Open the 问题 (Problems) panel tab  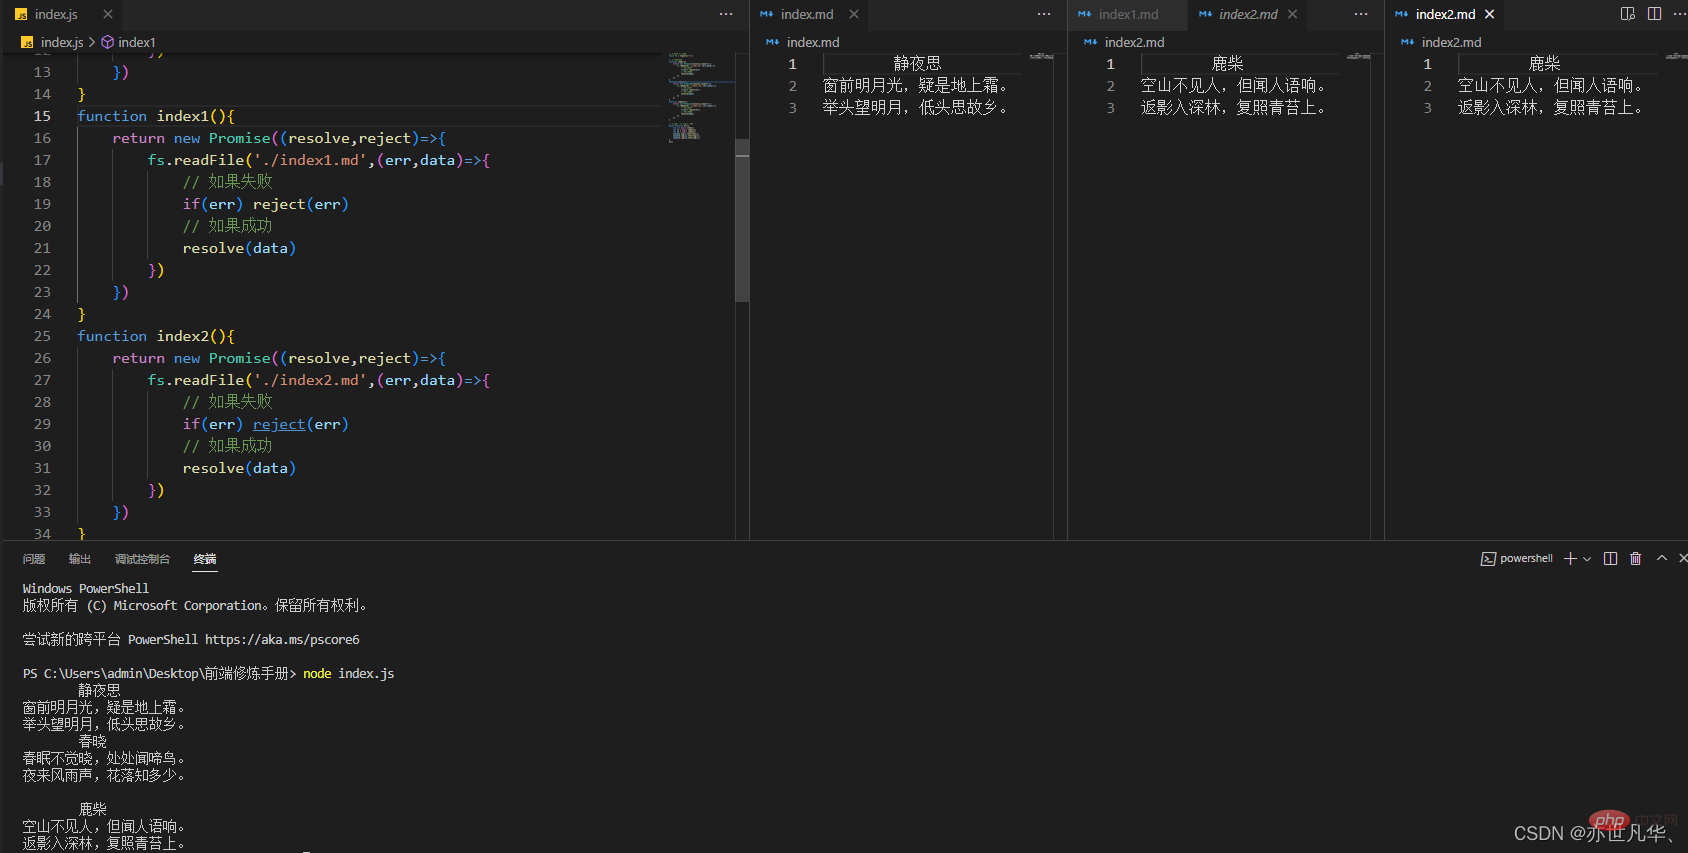coord(34,559)
